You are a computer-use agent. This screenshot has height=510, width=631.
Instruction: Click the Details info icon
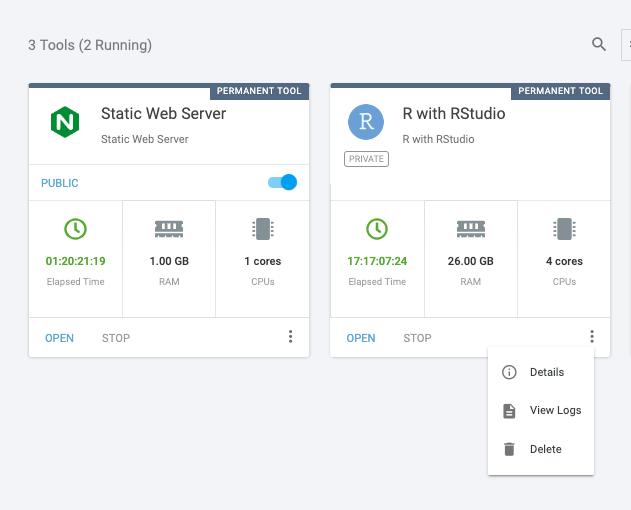click(x=509, y=372)
